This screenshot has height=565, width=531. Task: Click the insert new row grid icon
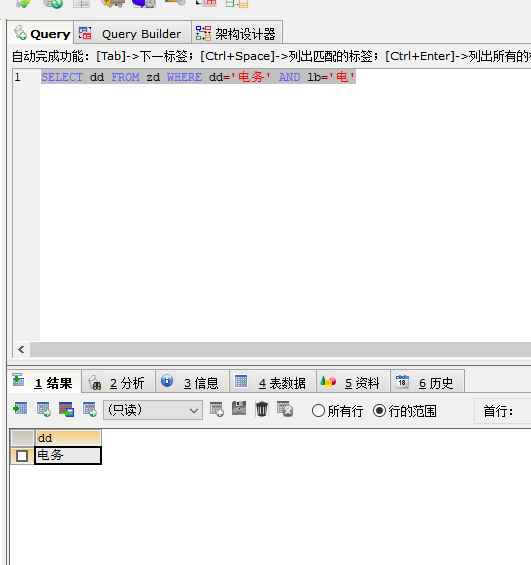pos(217,410)
